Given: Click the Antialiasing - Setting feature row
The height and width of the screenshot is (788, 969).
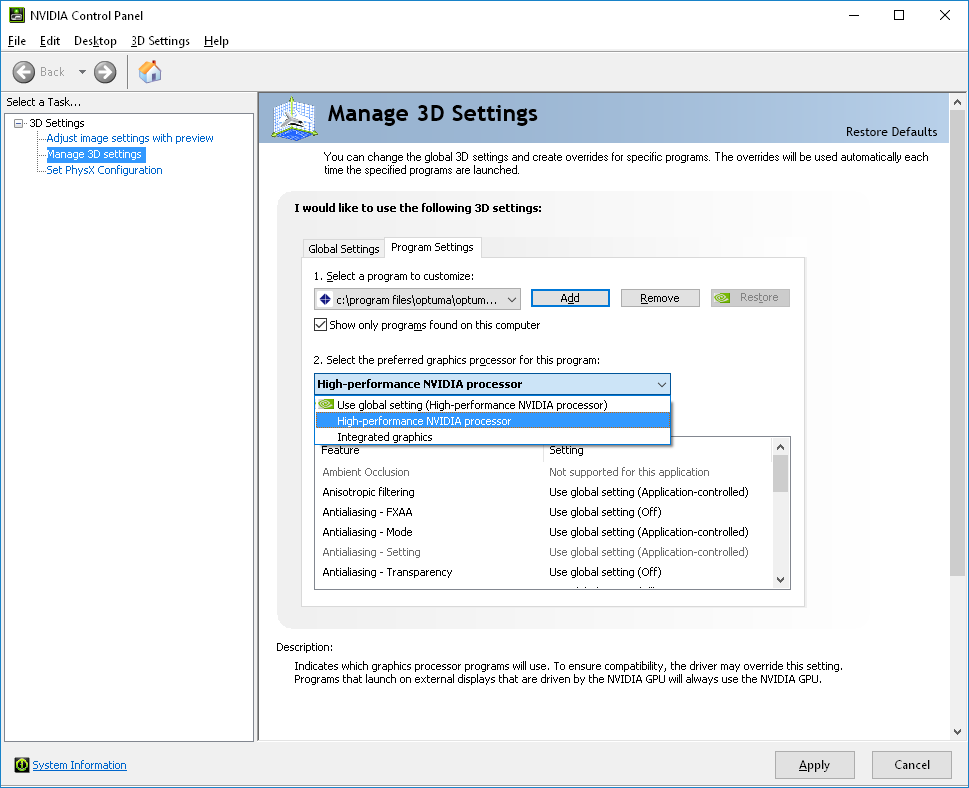Looking at the screenshot, I should (x=543, y=552).
